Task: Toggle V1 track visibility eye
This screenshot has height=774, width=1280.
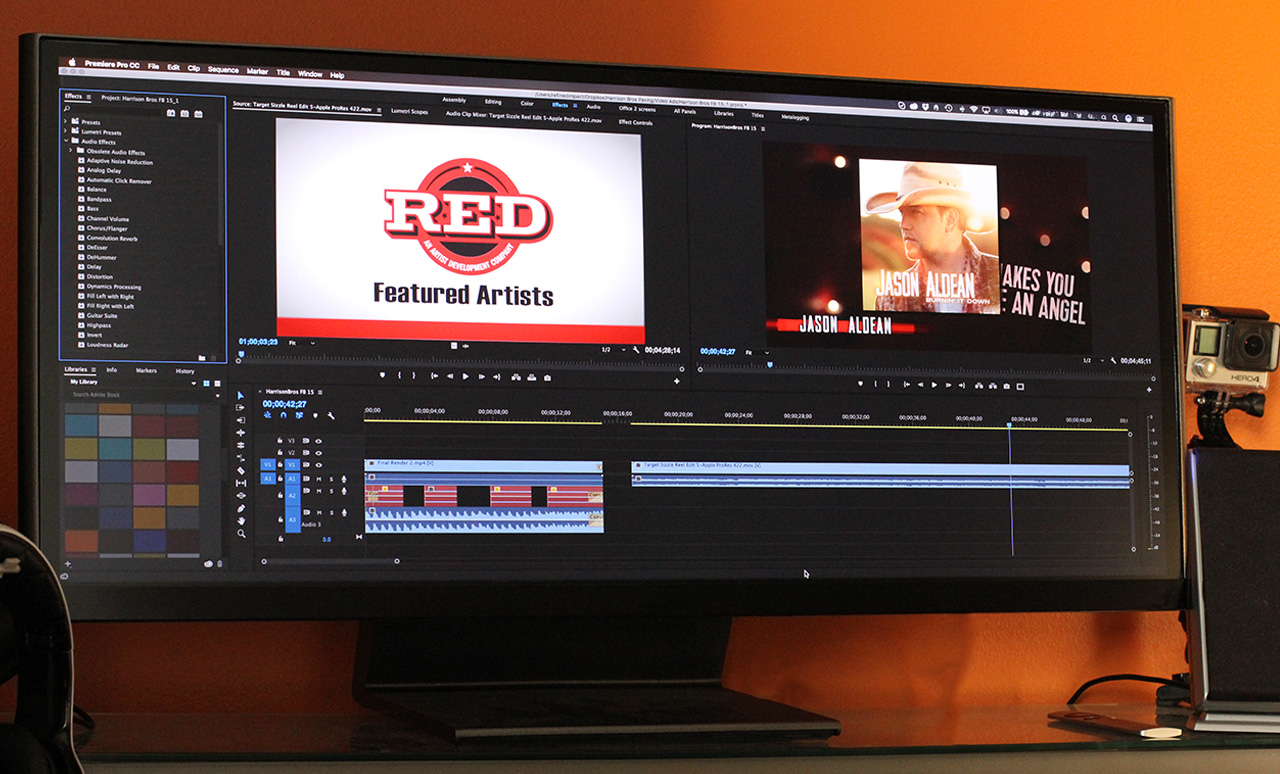Action: (x=318, y=465)
